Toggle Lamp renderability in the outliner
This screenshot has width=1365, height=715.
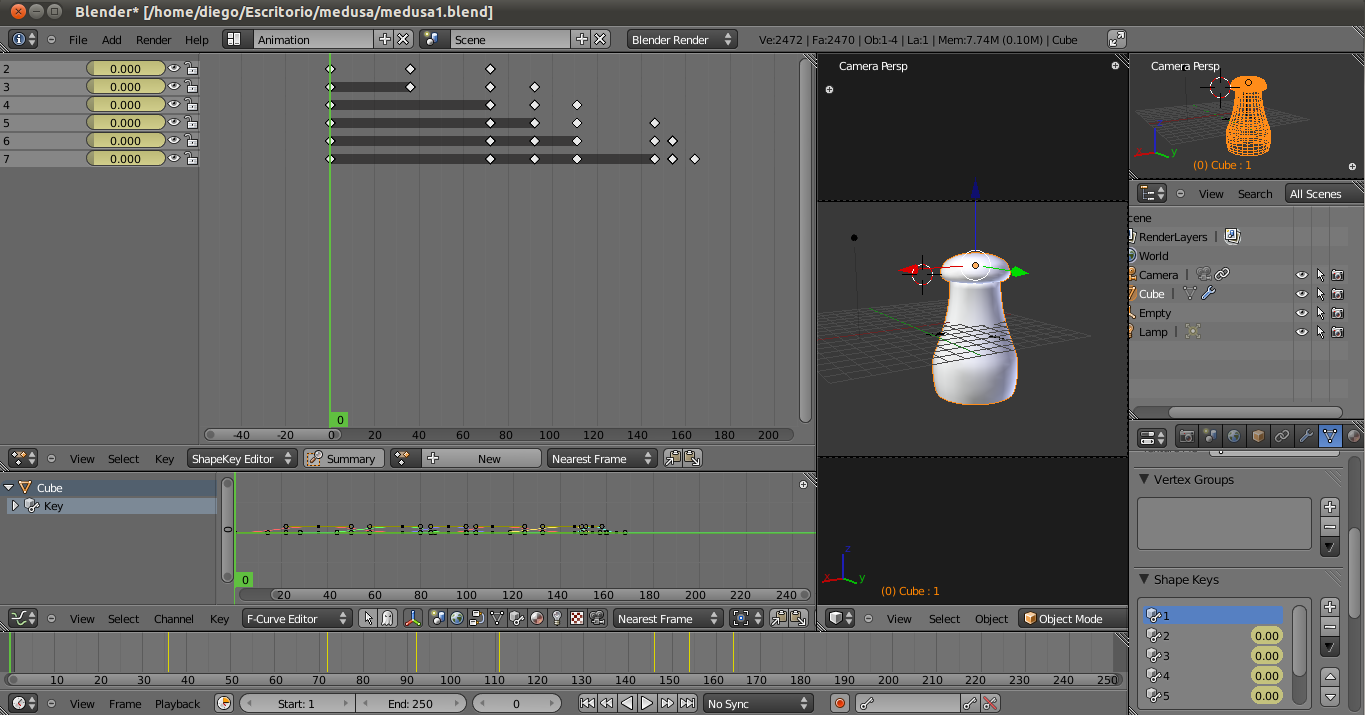tap(1337, 332)
